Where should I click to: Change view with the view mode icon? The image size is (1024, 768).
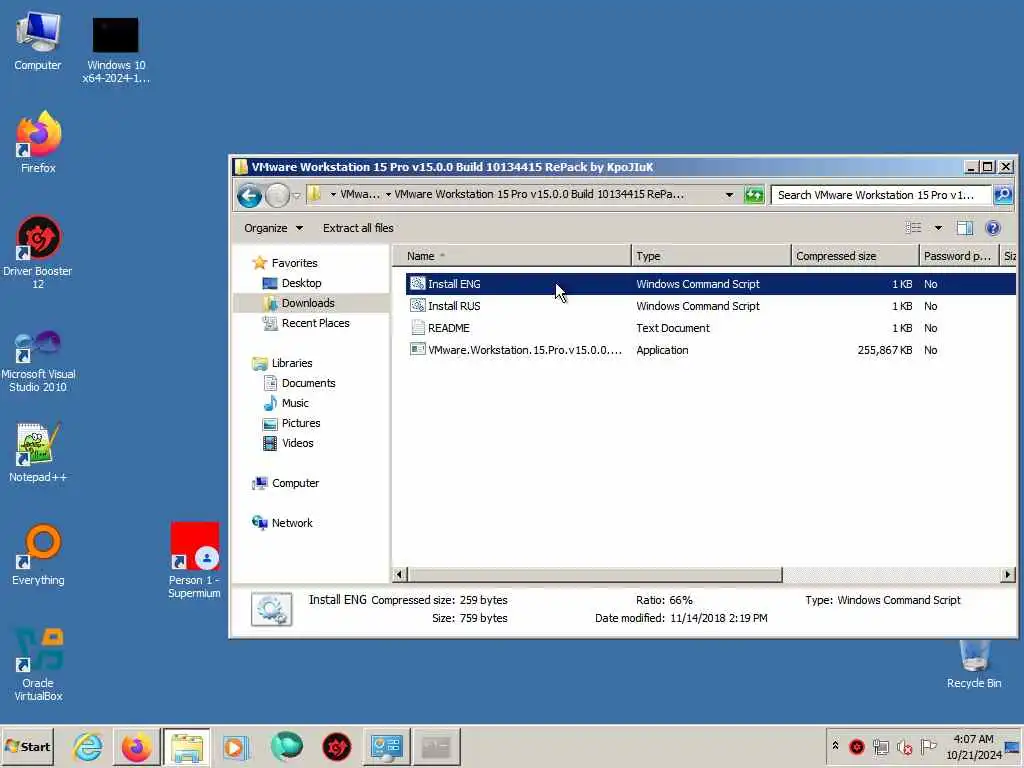914,228
